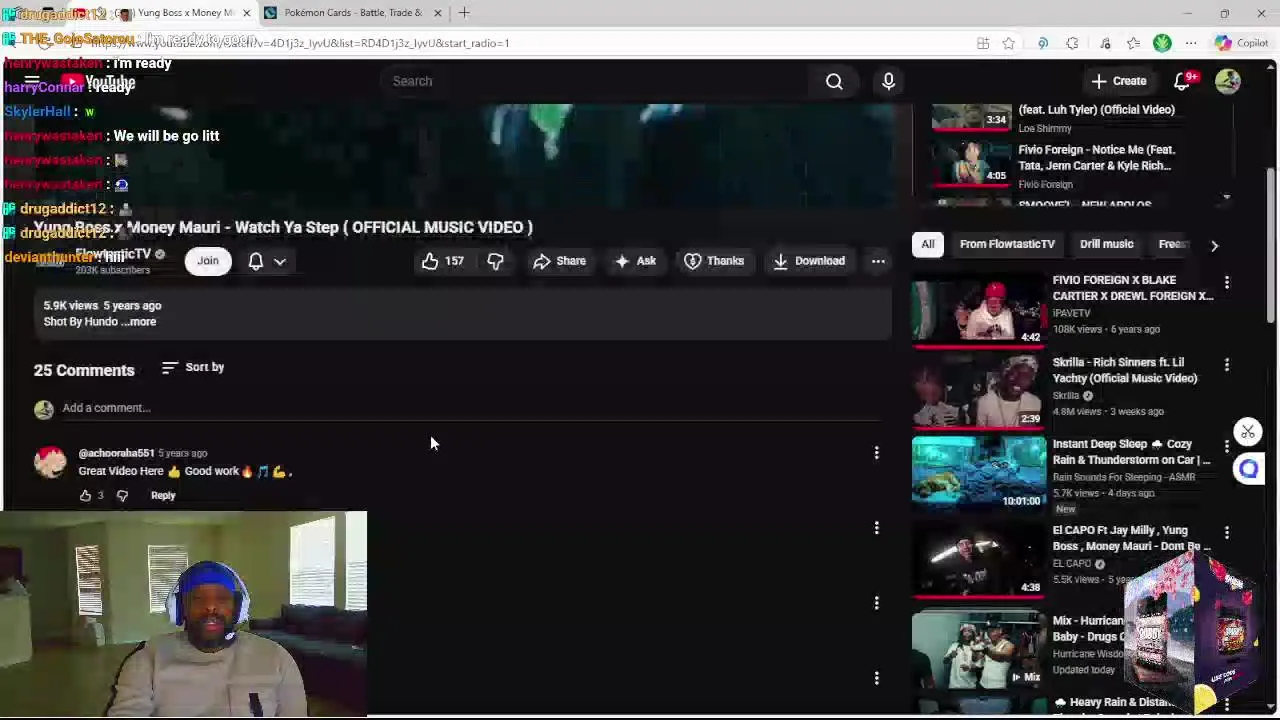
Task: Open options for Instant Deep Sleep video
Action: click(x=1227, y=447)
